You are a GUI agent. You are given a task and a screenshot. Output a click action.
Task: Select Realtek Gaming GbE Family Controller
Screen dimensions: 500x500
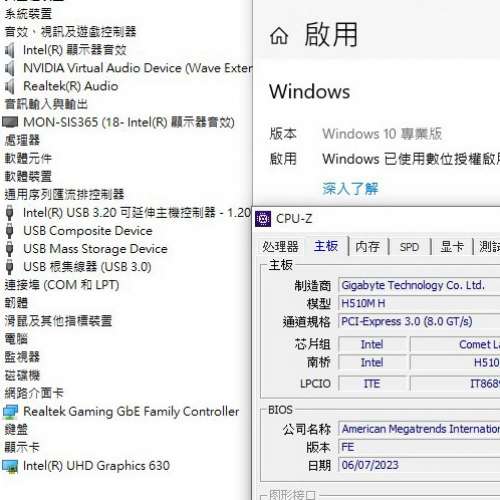(x=131, y=412)
